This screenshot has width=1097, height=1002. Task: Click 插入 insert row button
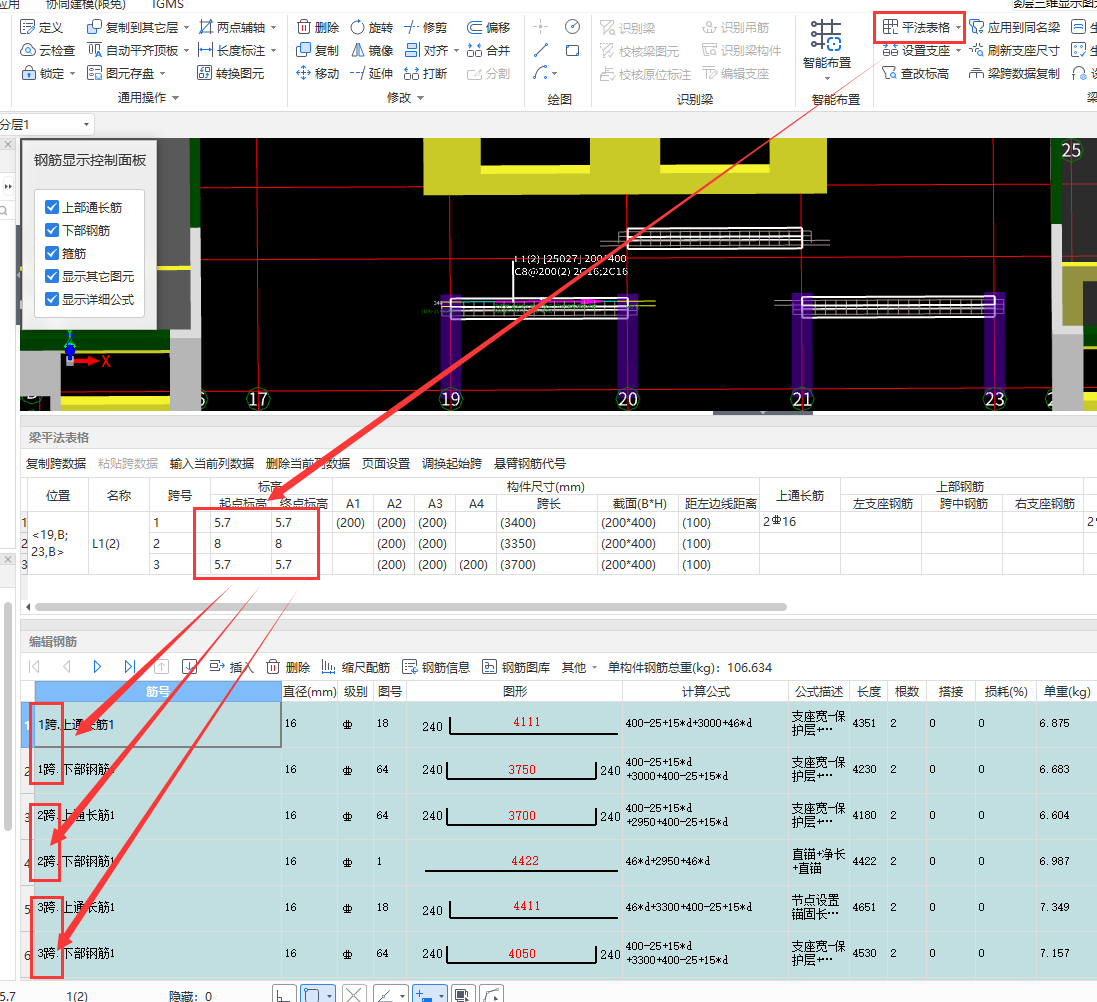pyautogui.click(x=232, y=667)
